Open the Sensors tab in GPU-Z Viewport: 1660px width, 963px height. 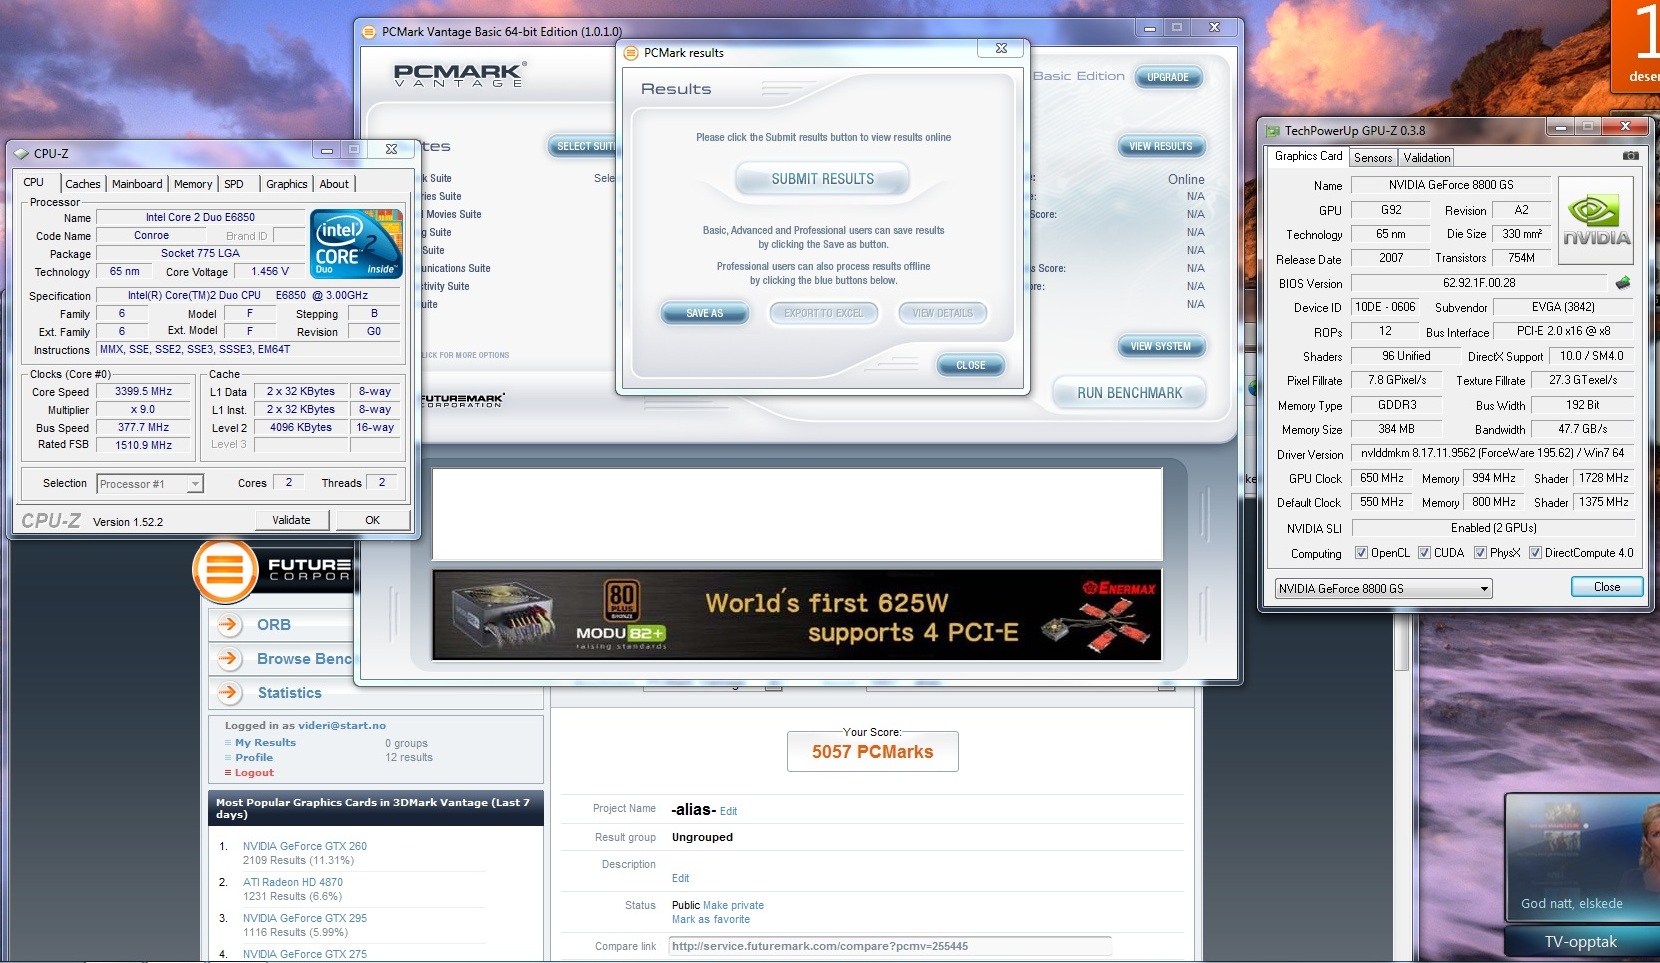1373,158
